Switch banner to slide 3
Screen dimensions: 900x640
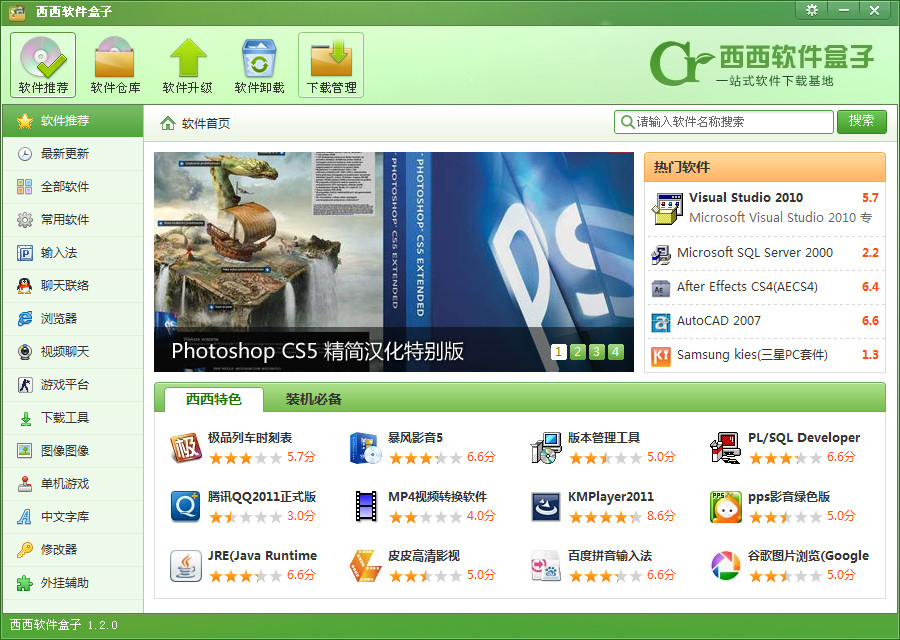point(596,352)
